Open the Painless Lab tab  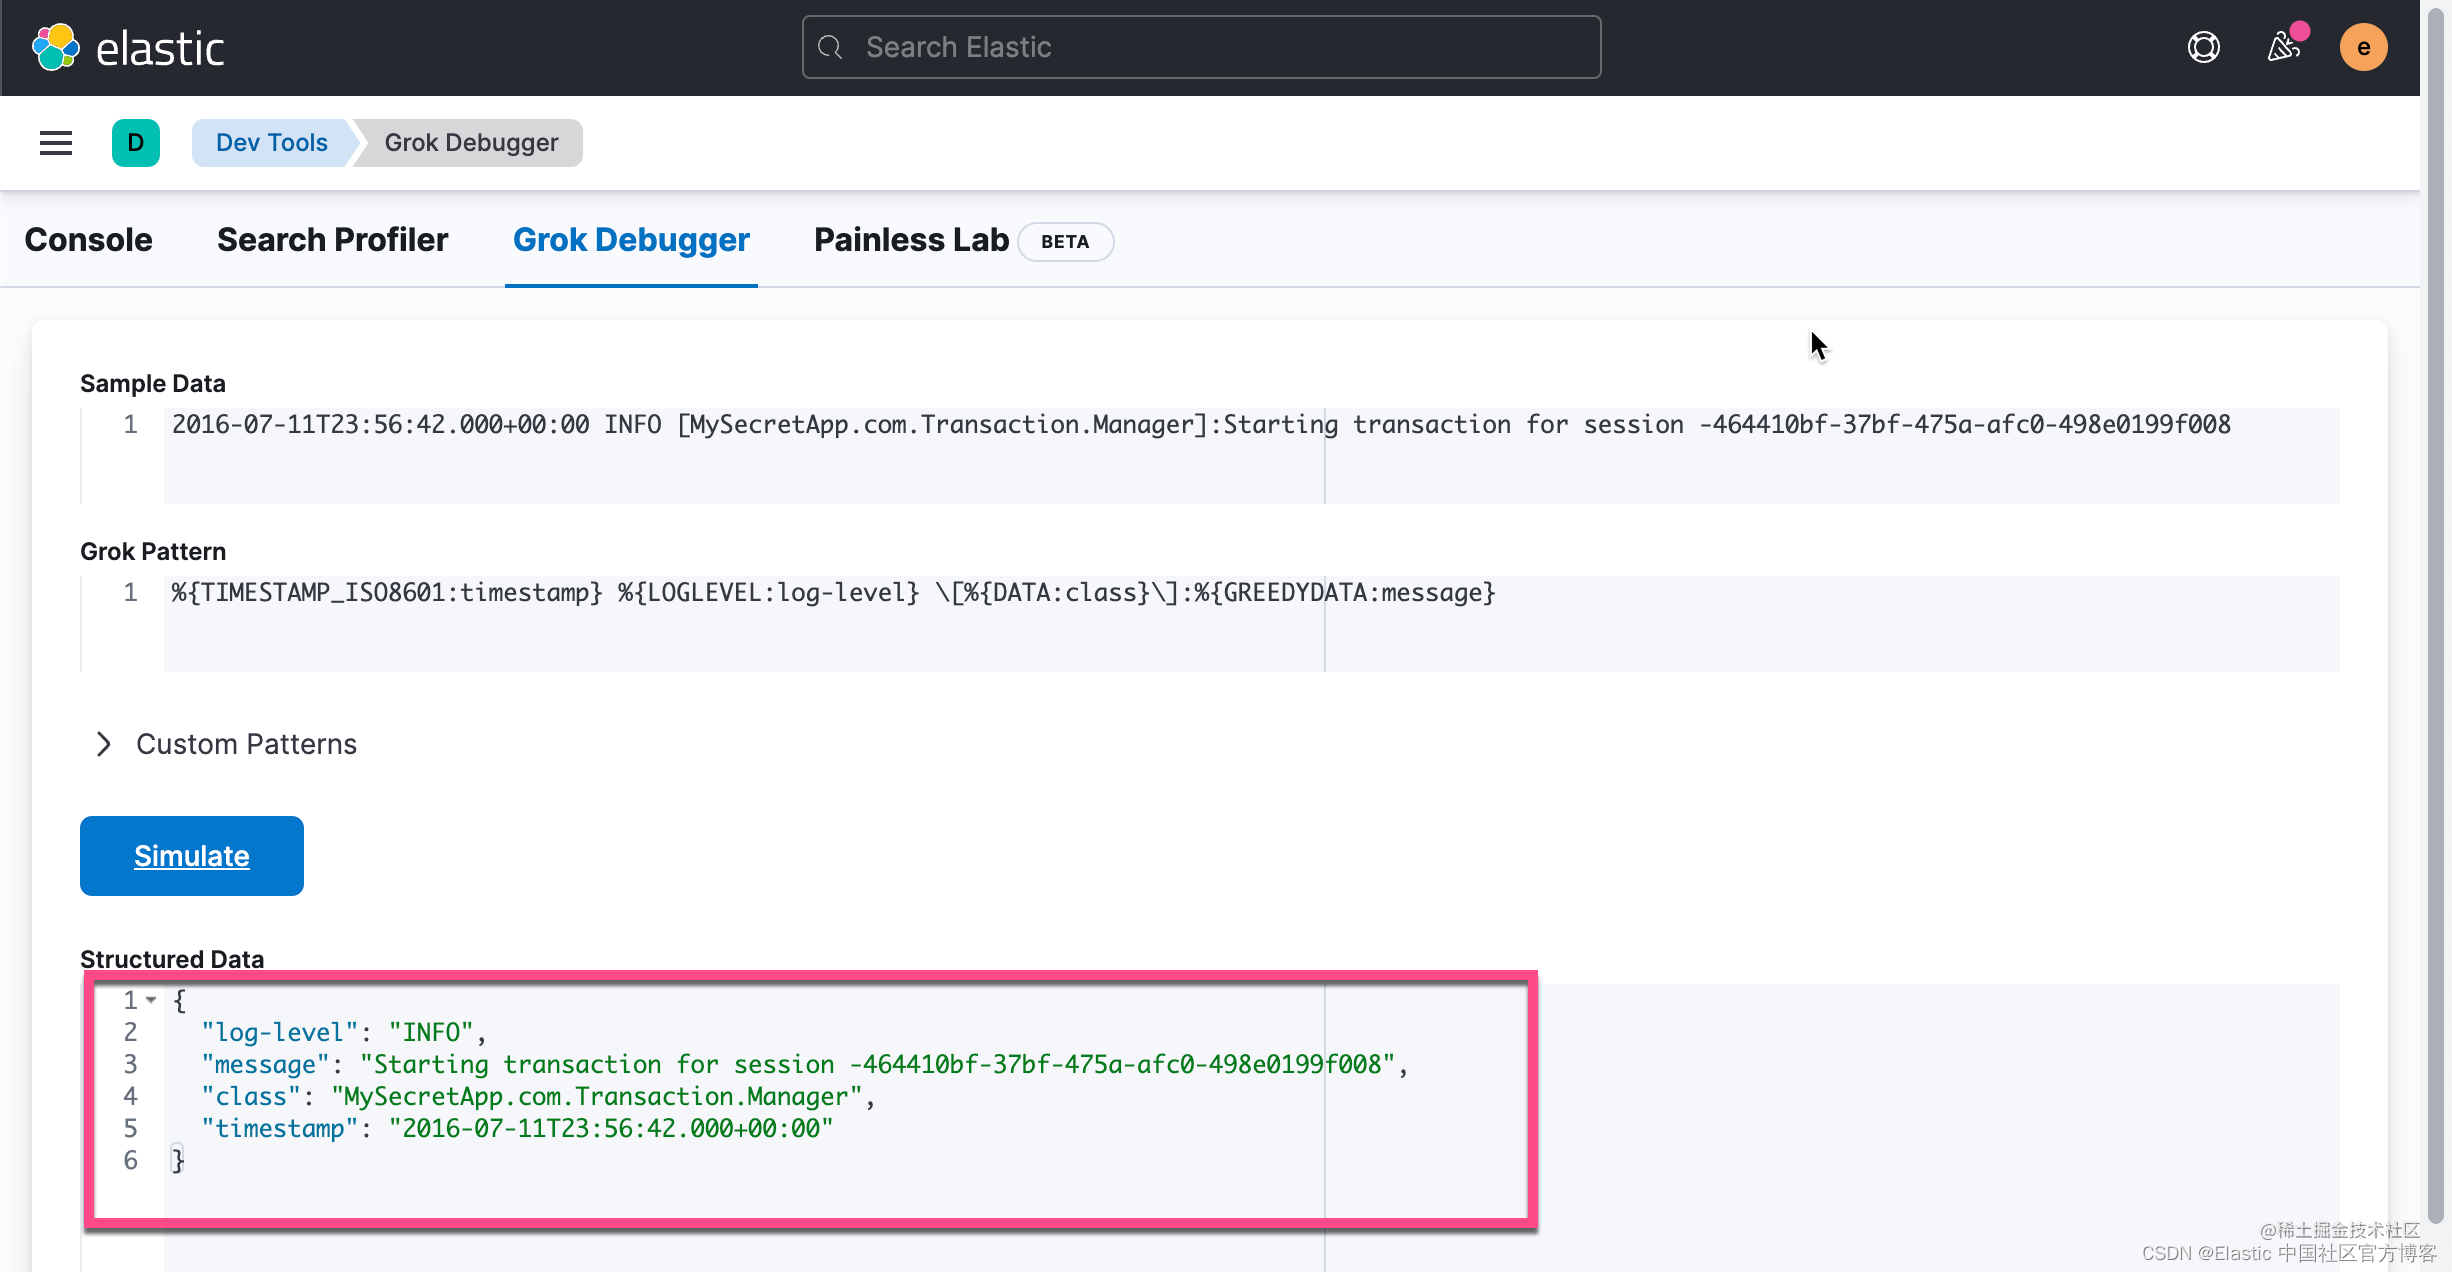coord(911,240)
